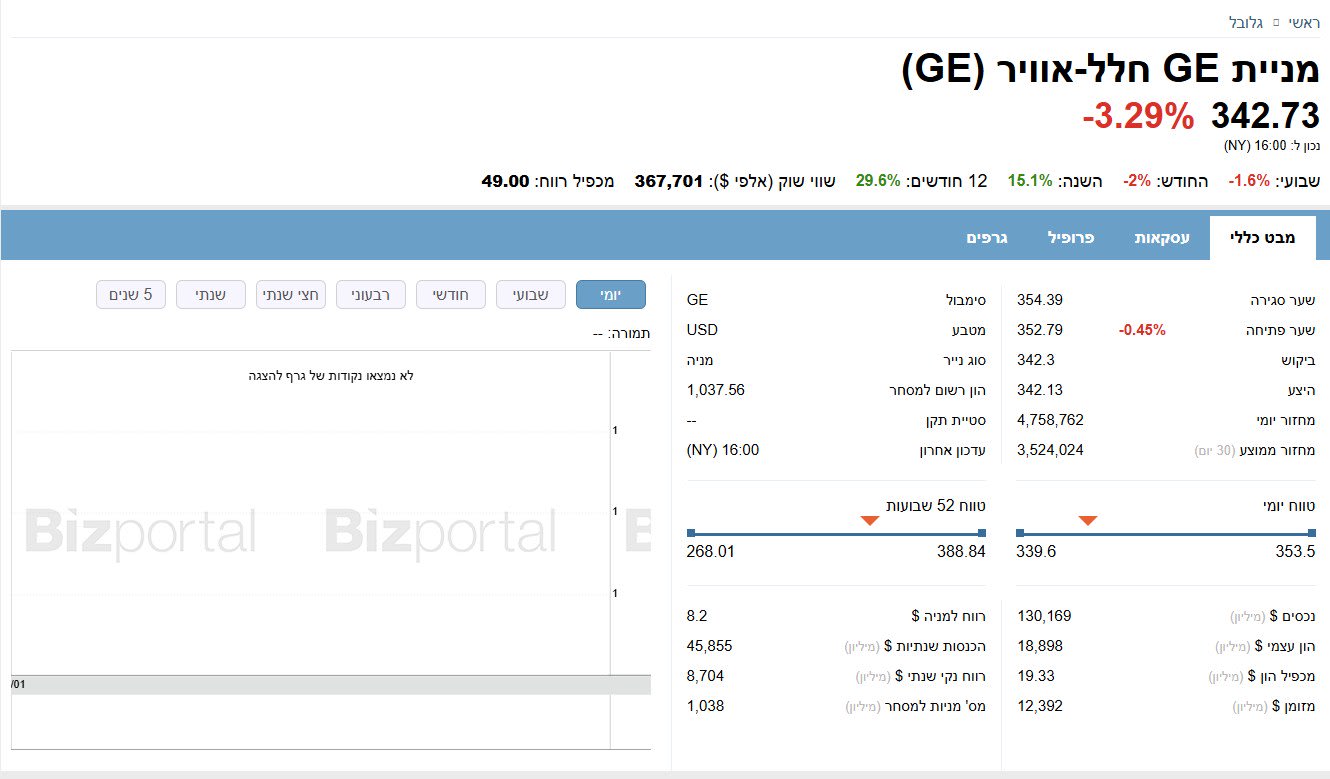This screenshot has height=779, width=1330.
Task: Click the daily range low endpoint 339.6
Action: click(1036, 552)
